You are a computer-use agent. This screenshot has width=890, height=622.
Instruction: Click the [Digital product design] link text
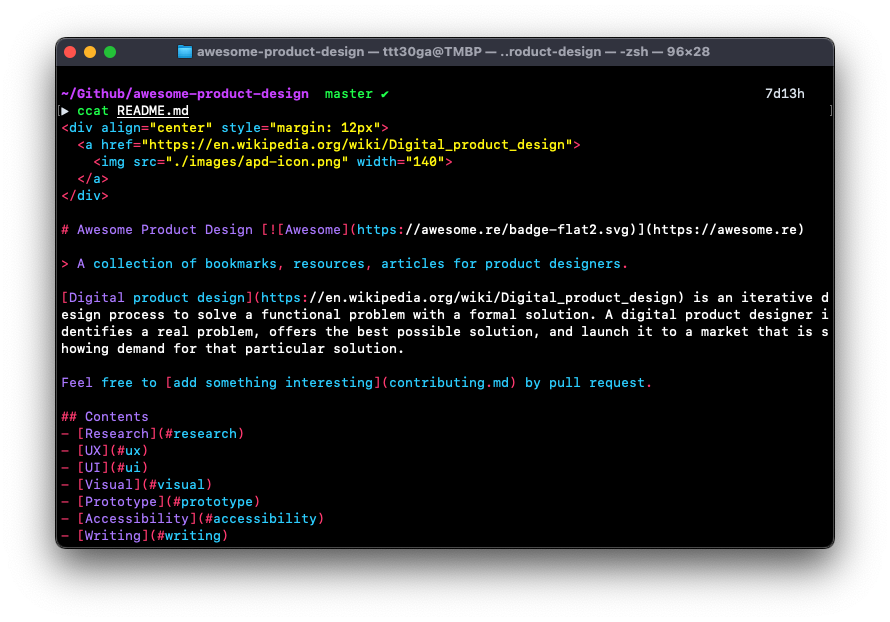coord(157,298)
